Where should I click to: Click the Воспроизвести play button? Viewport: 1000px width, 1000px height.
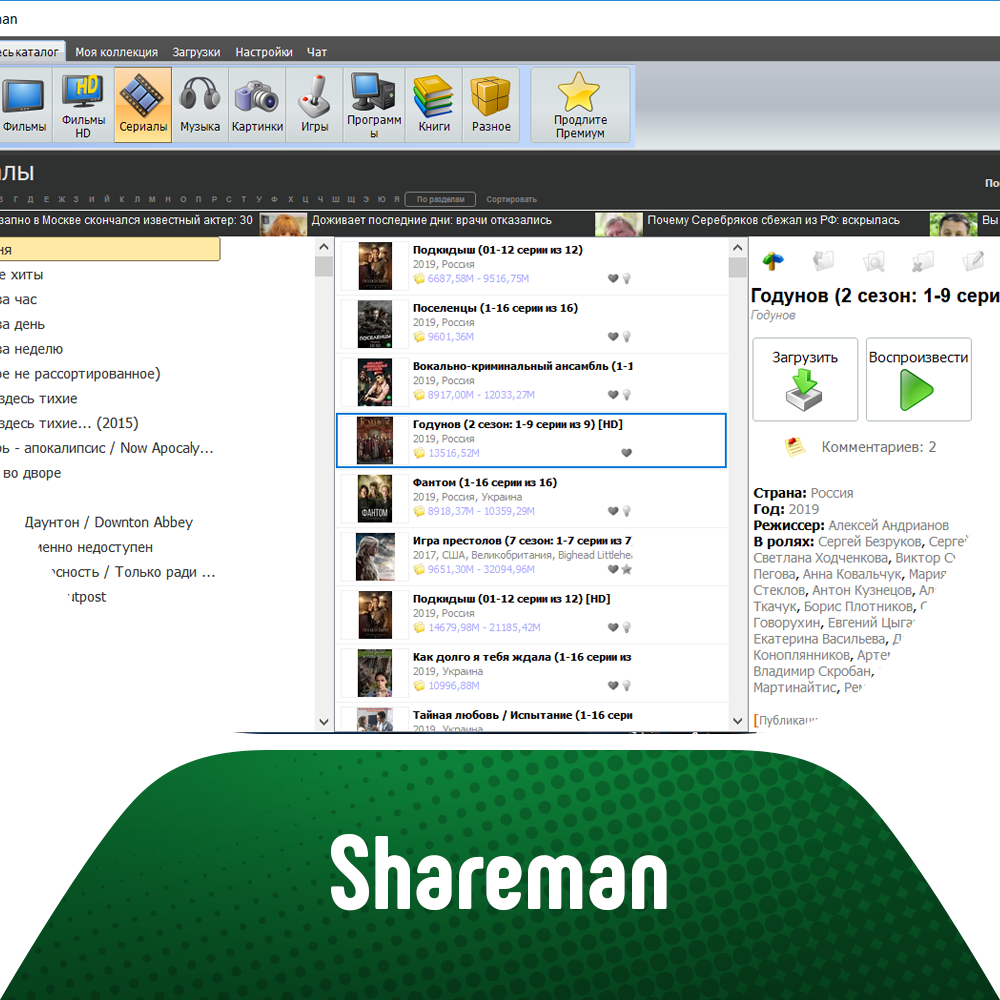918,379
